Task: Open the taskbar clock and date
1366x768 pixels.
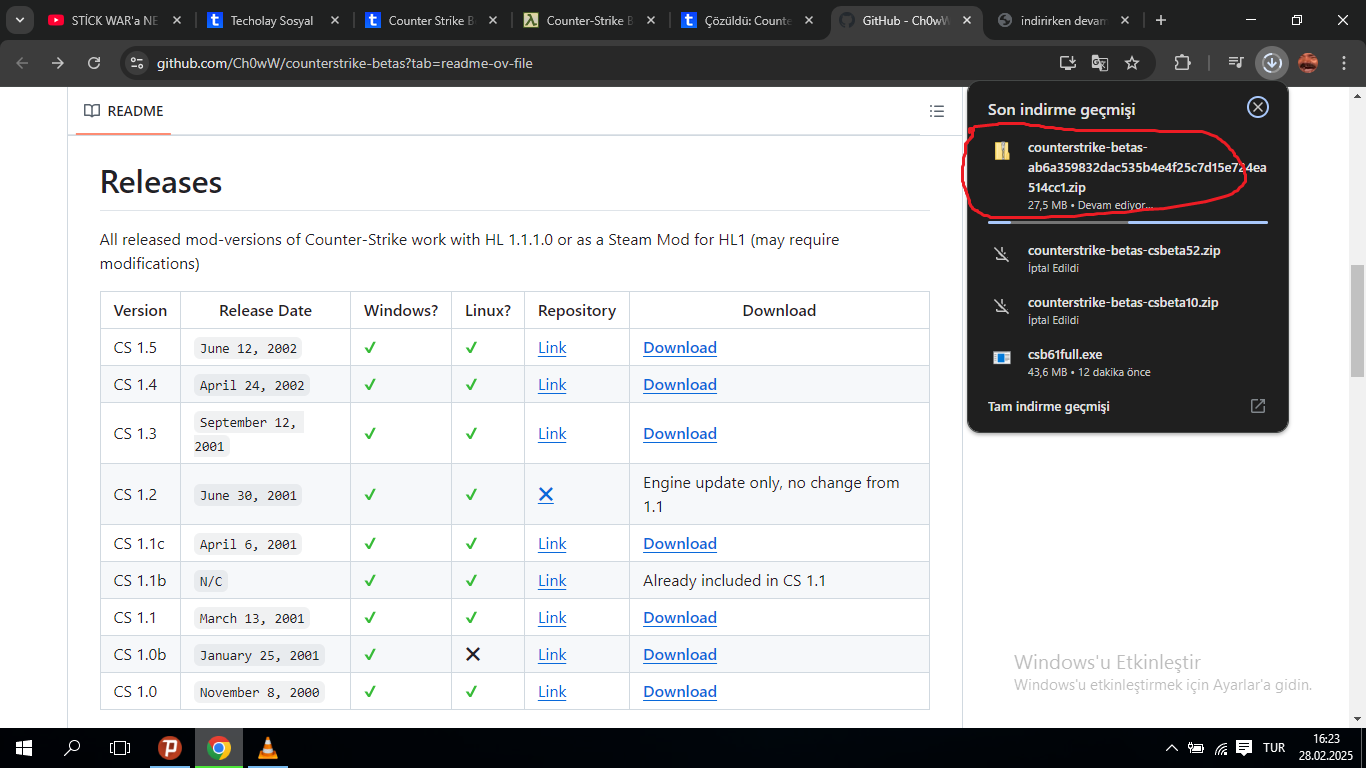Action: [x=1326, y=748]
